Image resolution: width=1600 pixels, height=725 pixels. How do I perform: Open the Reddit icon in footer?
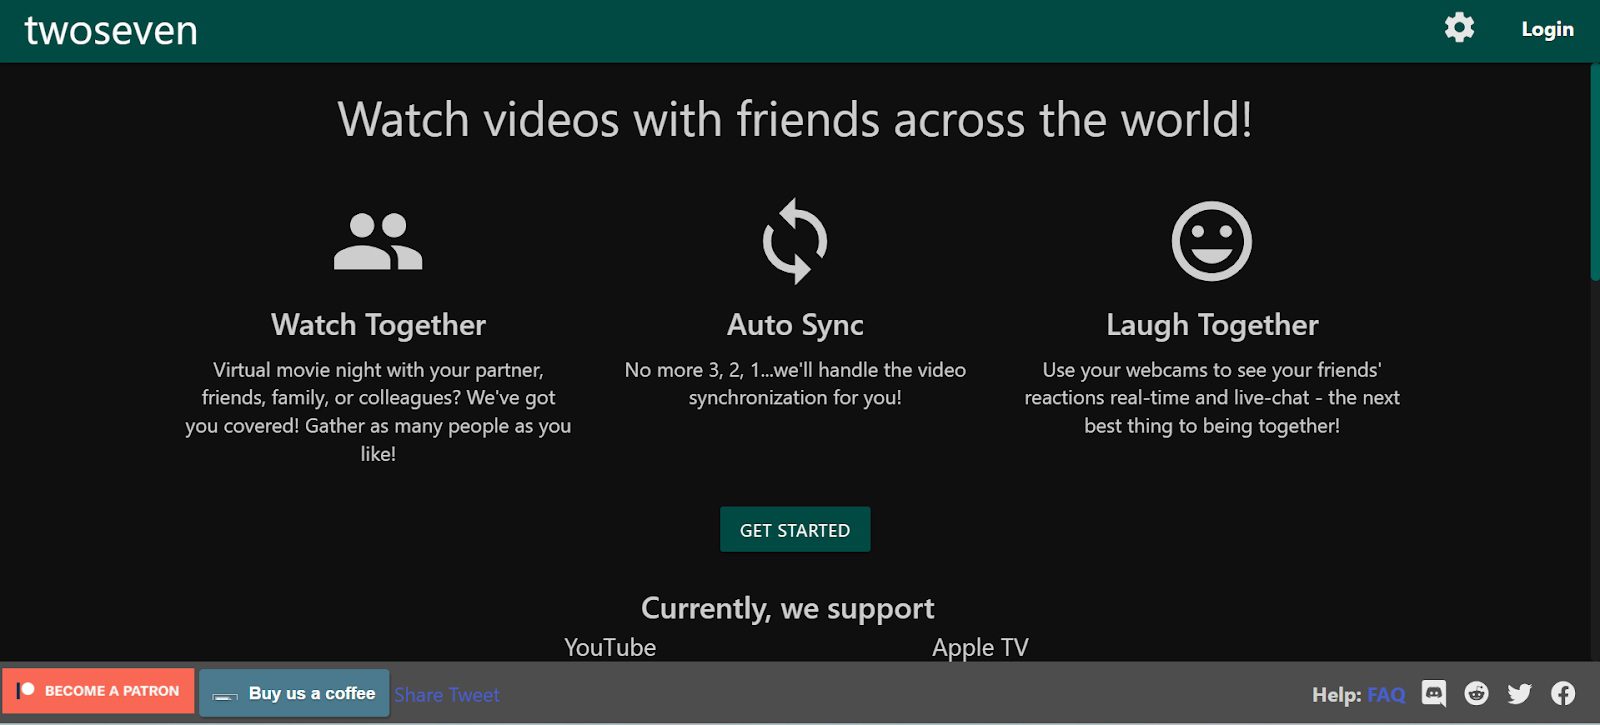point(1477,693)
